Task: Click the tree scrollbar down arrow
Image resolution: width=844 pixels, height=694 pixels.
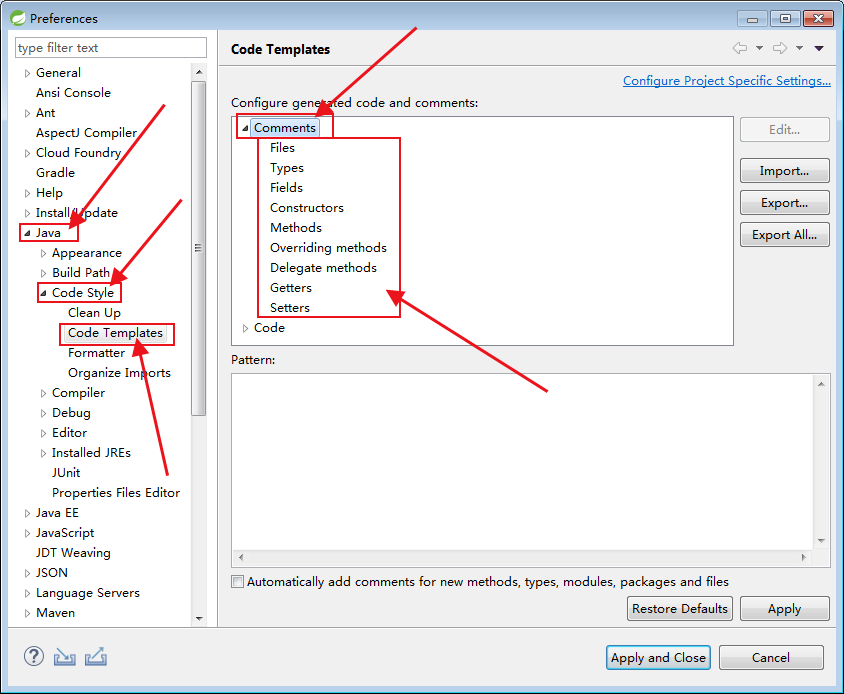Action: pos(199,619)
